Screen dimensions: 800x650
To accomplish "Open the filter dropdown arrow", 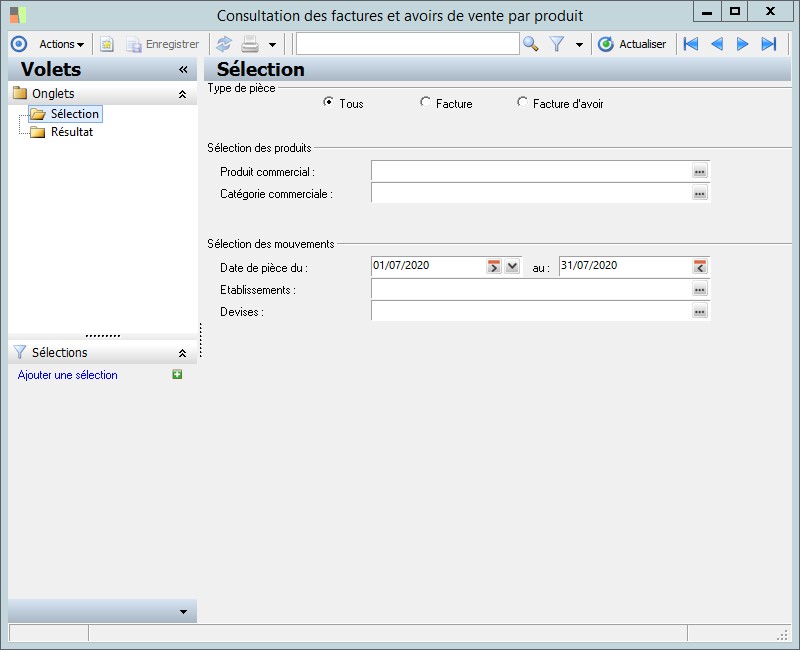I will [x=579, y=45].
